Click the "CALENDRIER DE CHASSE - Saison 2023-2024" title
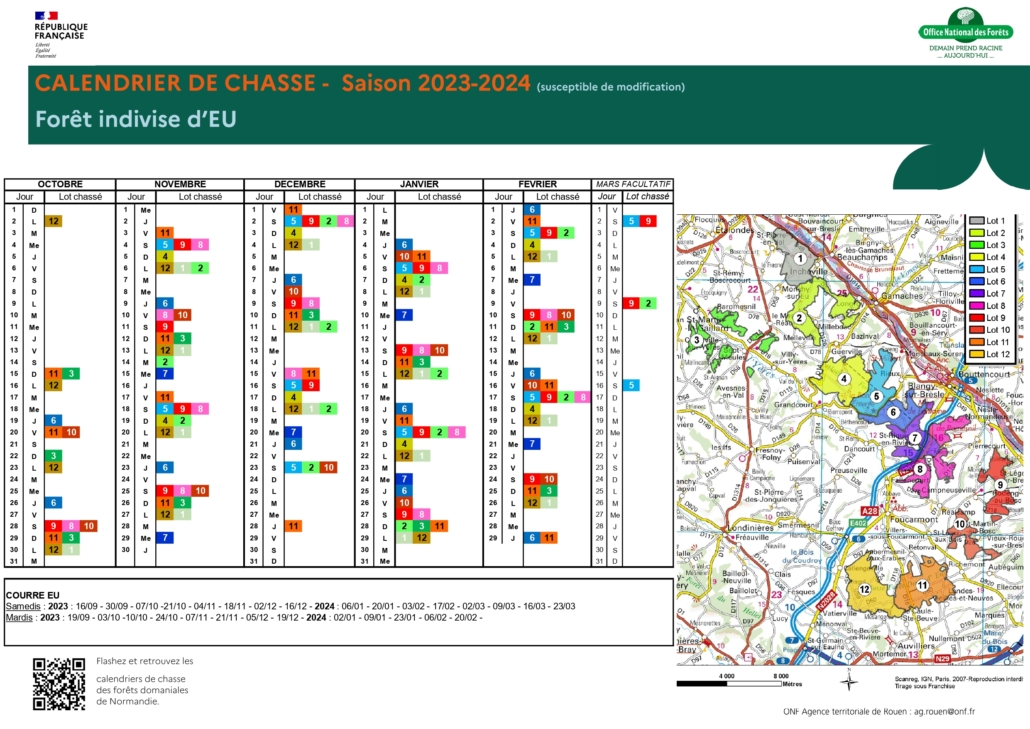This screenshot has height=729, width=1030. point(282,83)
